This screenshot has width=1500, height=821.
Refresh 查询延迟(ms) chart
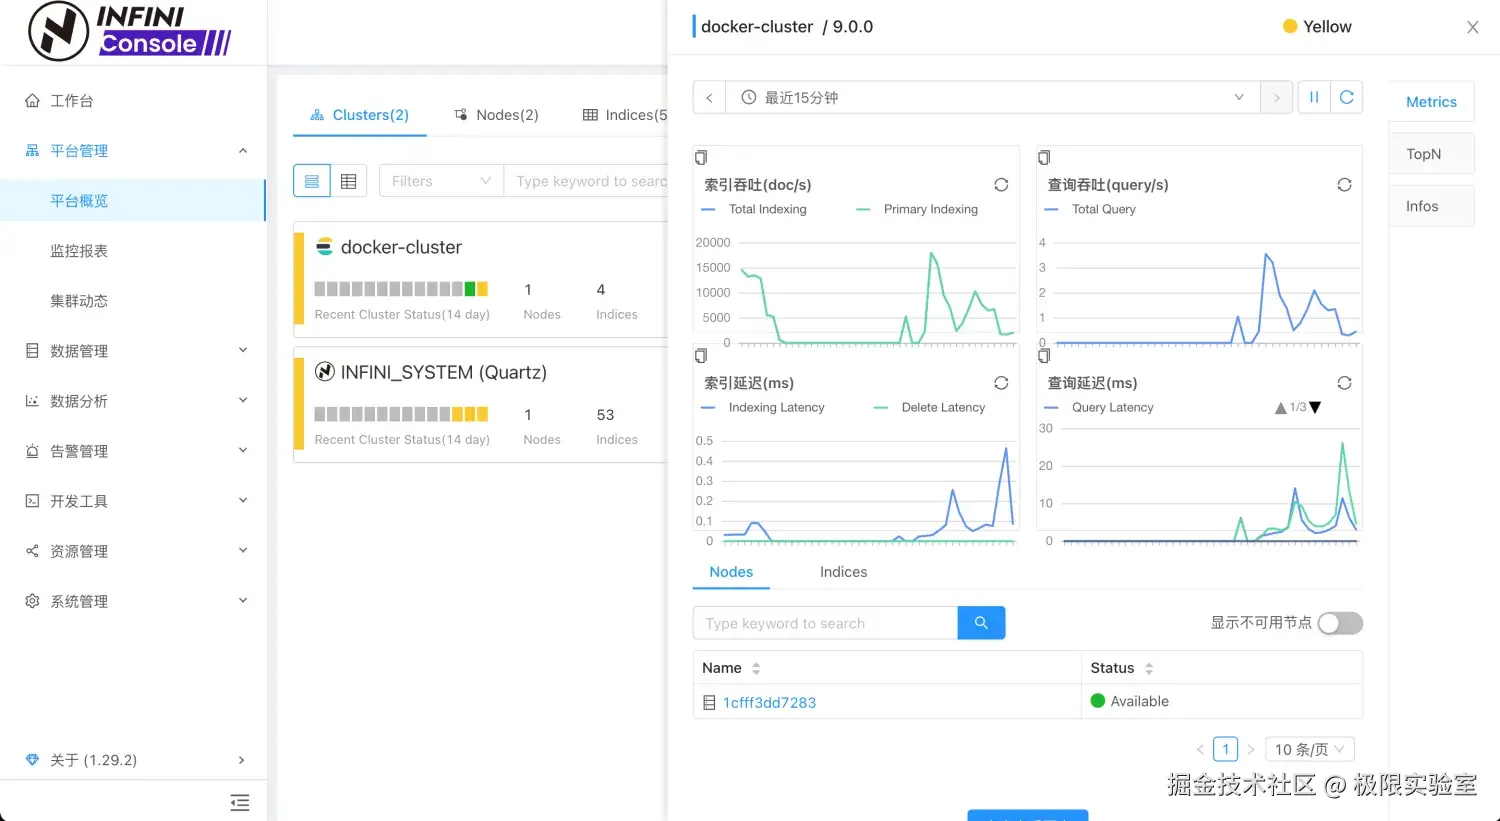click(1344, 383)
